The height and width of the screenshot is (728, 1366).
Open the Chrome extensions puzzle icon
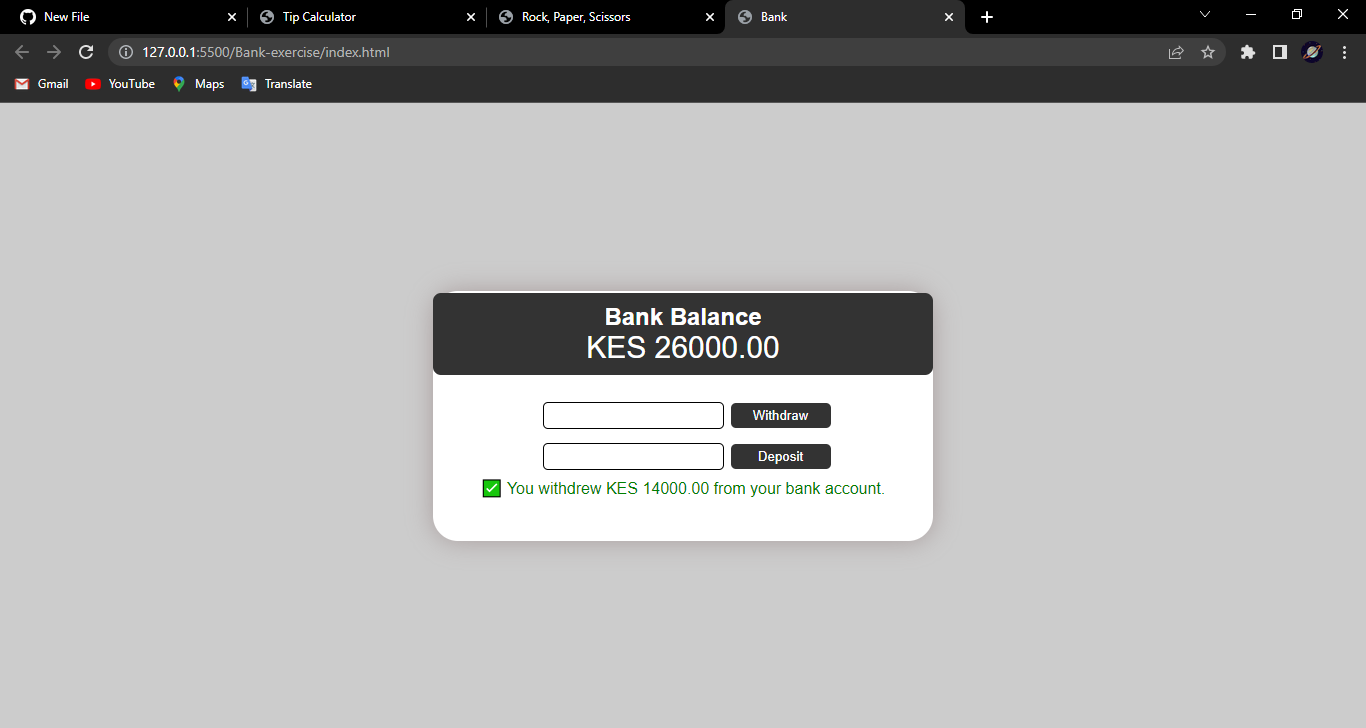[1247, 52]
